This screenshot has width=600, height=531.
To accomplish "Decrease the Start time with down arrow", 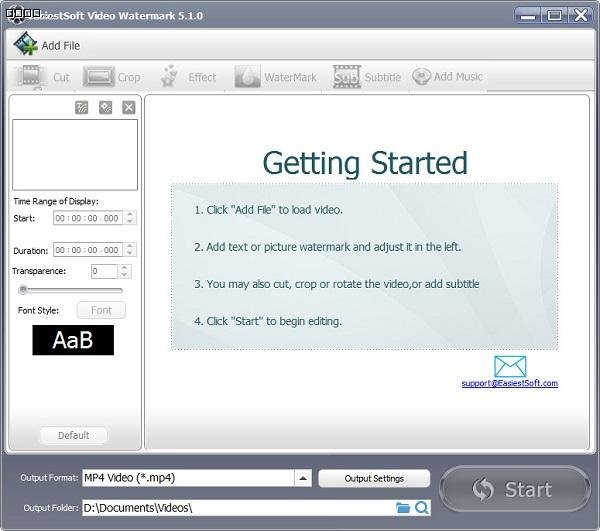I will tap(130, 222).
